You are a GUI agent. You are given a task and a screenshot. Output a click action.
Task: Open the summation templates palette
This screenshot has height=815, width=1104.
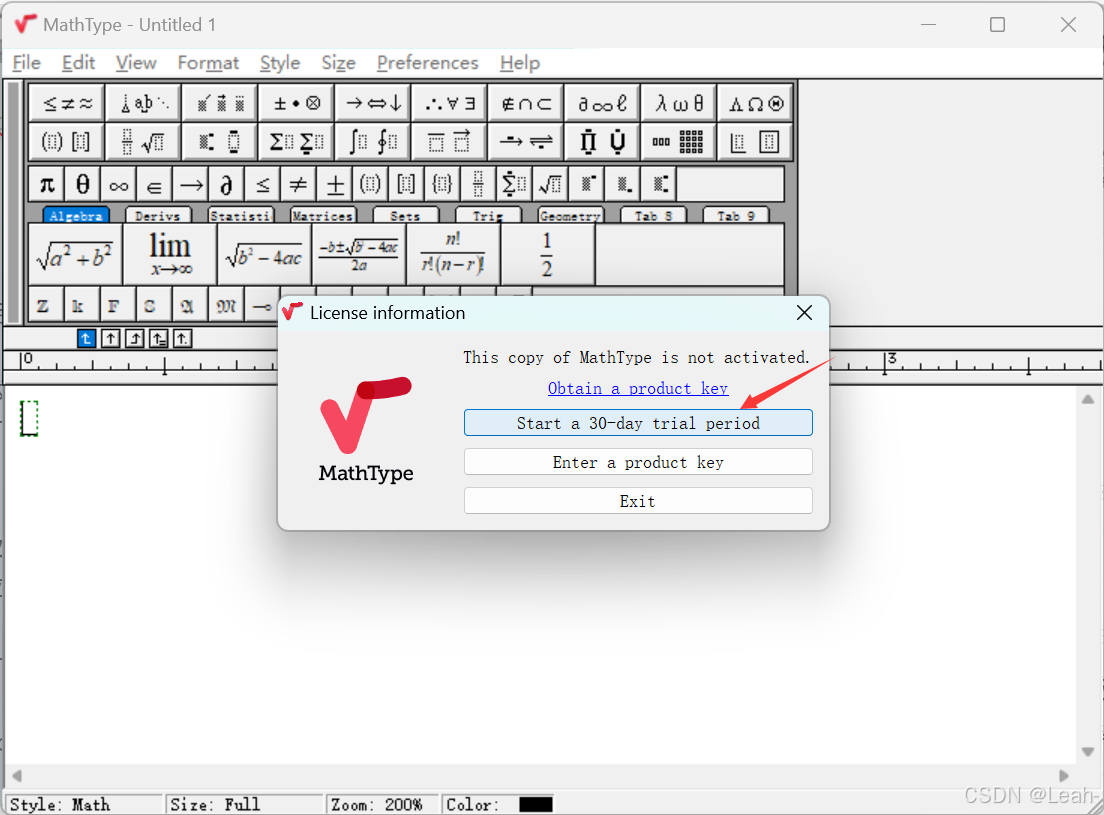coord(296,141)
